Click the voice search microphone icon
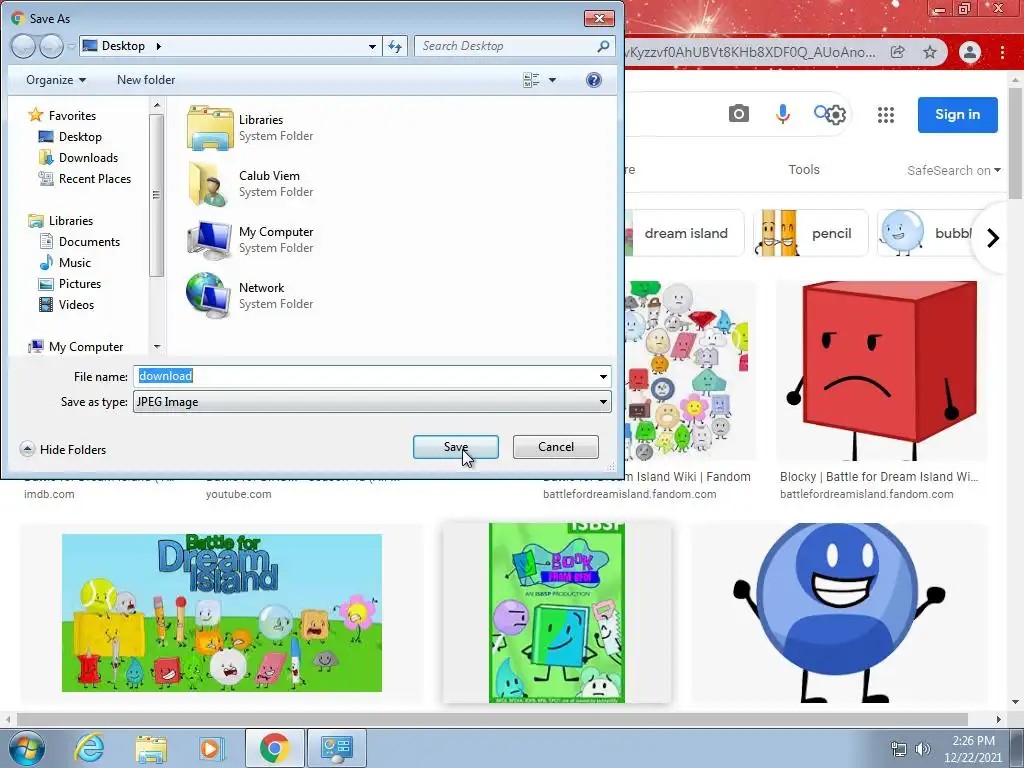 point(782,114)
